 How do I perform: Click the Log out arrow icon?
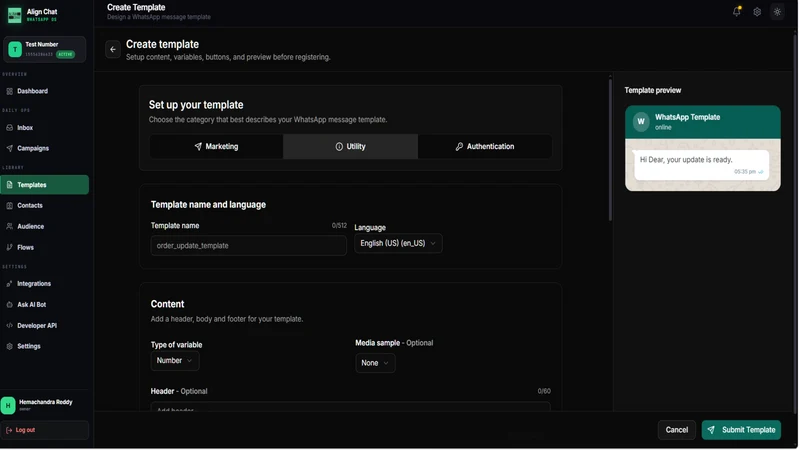coord(9,431)
